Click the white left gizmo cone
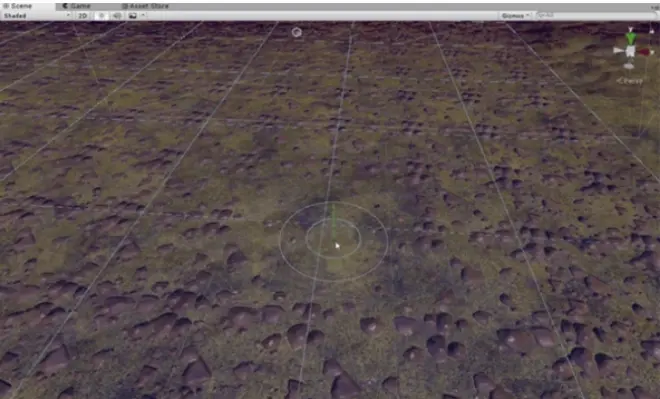The width and height of the screenshot is (660, 399). coord(618,51)
